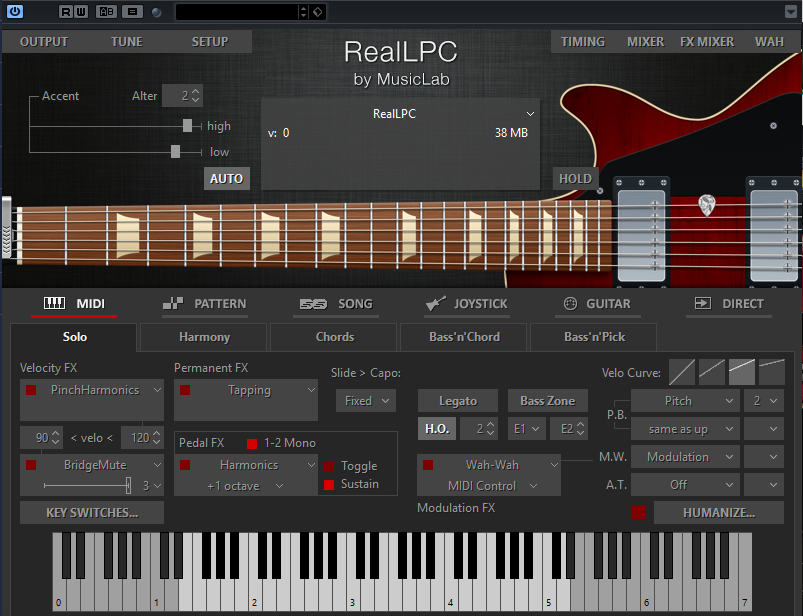Viewport: 803px width, 616px height.
Task: Select second Velo Curve shape icon
Action: point(712,372)
